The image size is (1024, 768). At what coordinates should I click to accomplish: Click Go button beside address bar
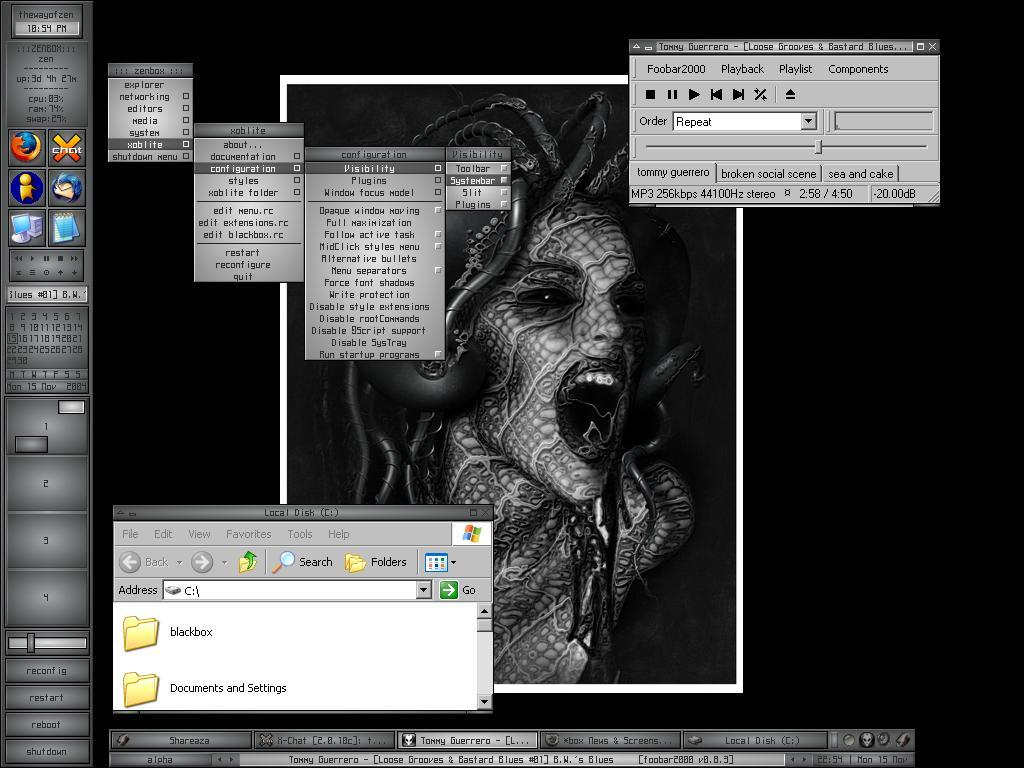458,590
